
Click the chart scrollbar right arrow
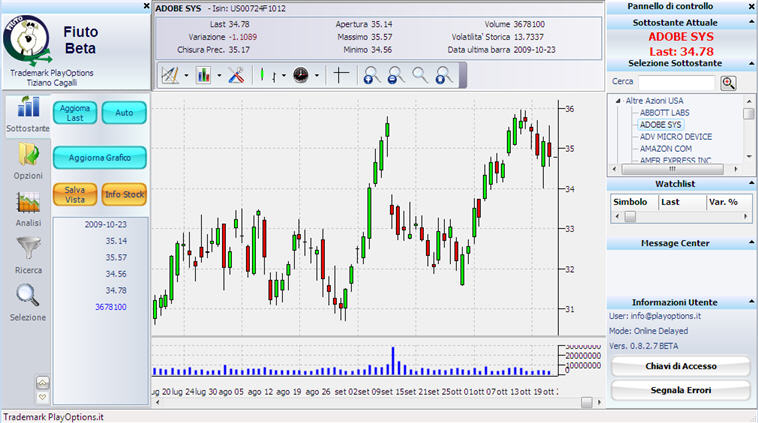point(599,402)
